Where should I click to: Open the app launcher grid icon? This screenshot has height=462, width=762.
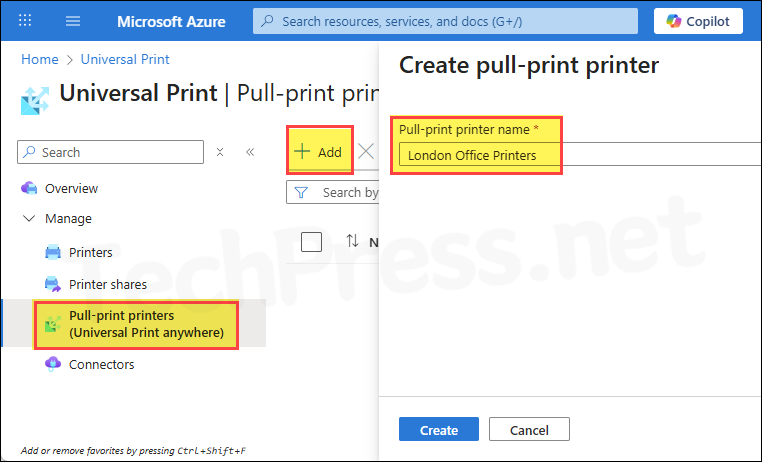pos(25,20)
